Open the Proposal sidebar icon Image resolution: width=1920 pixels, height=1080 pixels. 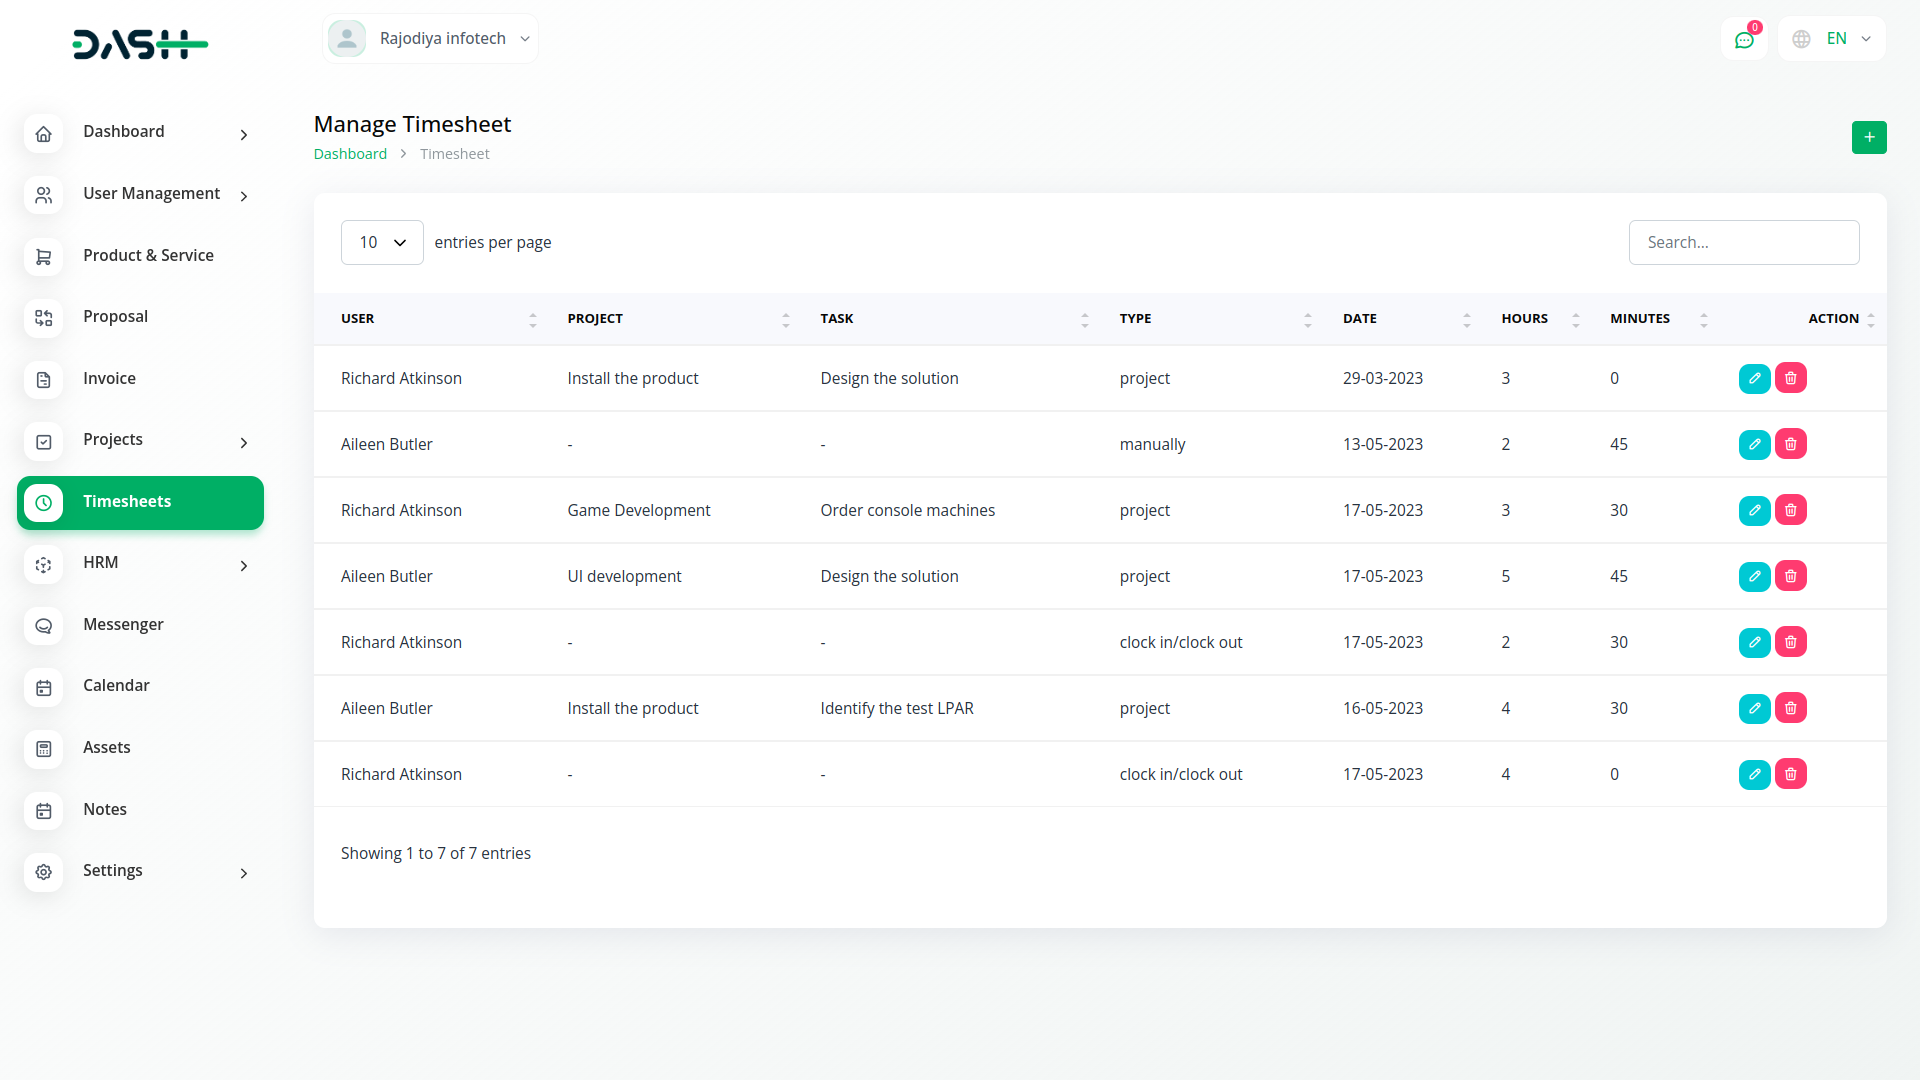(x=44, y=318)
